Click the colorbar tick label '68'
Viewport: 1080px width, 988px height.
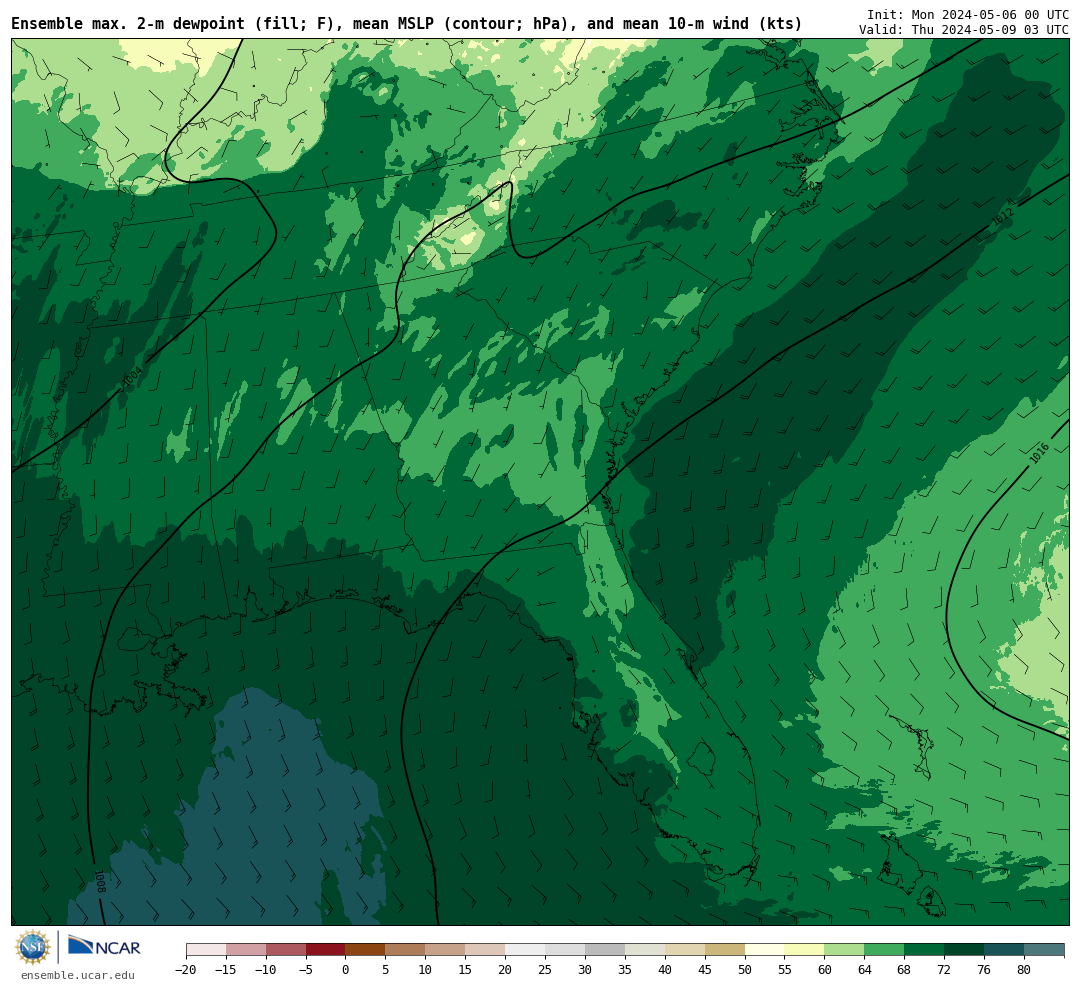[905, 969]
